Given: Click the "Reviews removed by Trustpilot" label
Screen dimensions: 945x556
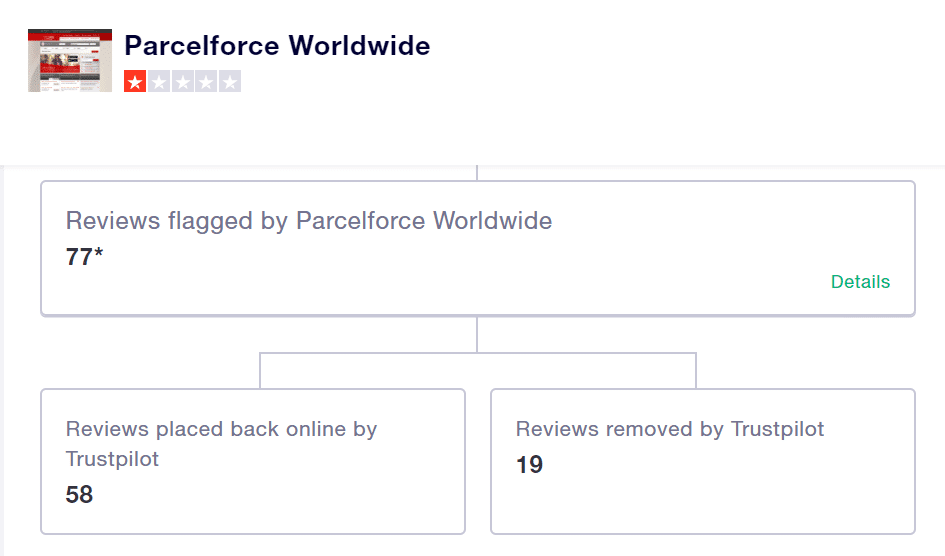Looking at the screenshot, I should [670, 429].
